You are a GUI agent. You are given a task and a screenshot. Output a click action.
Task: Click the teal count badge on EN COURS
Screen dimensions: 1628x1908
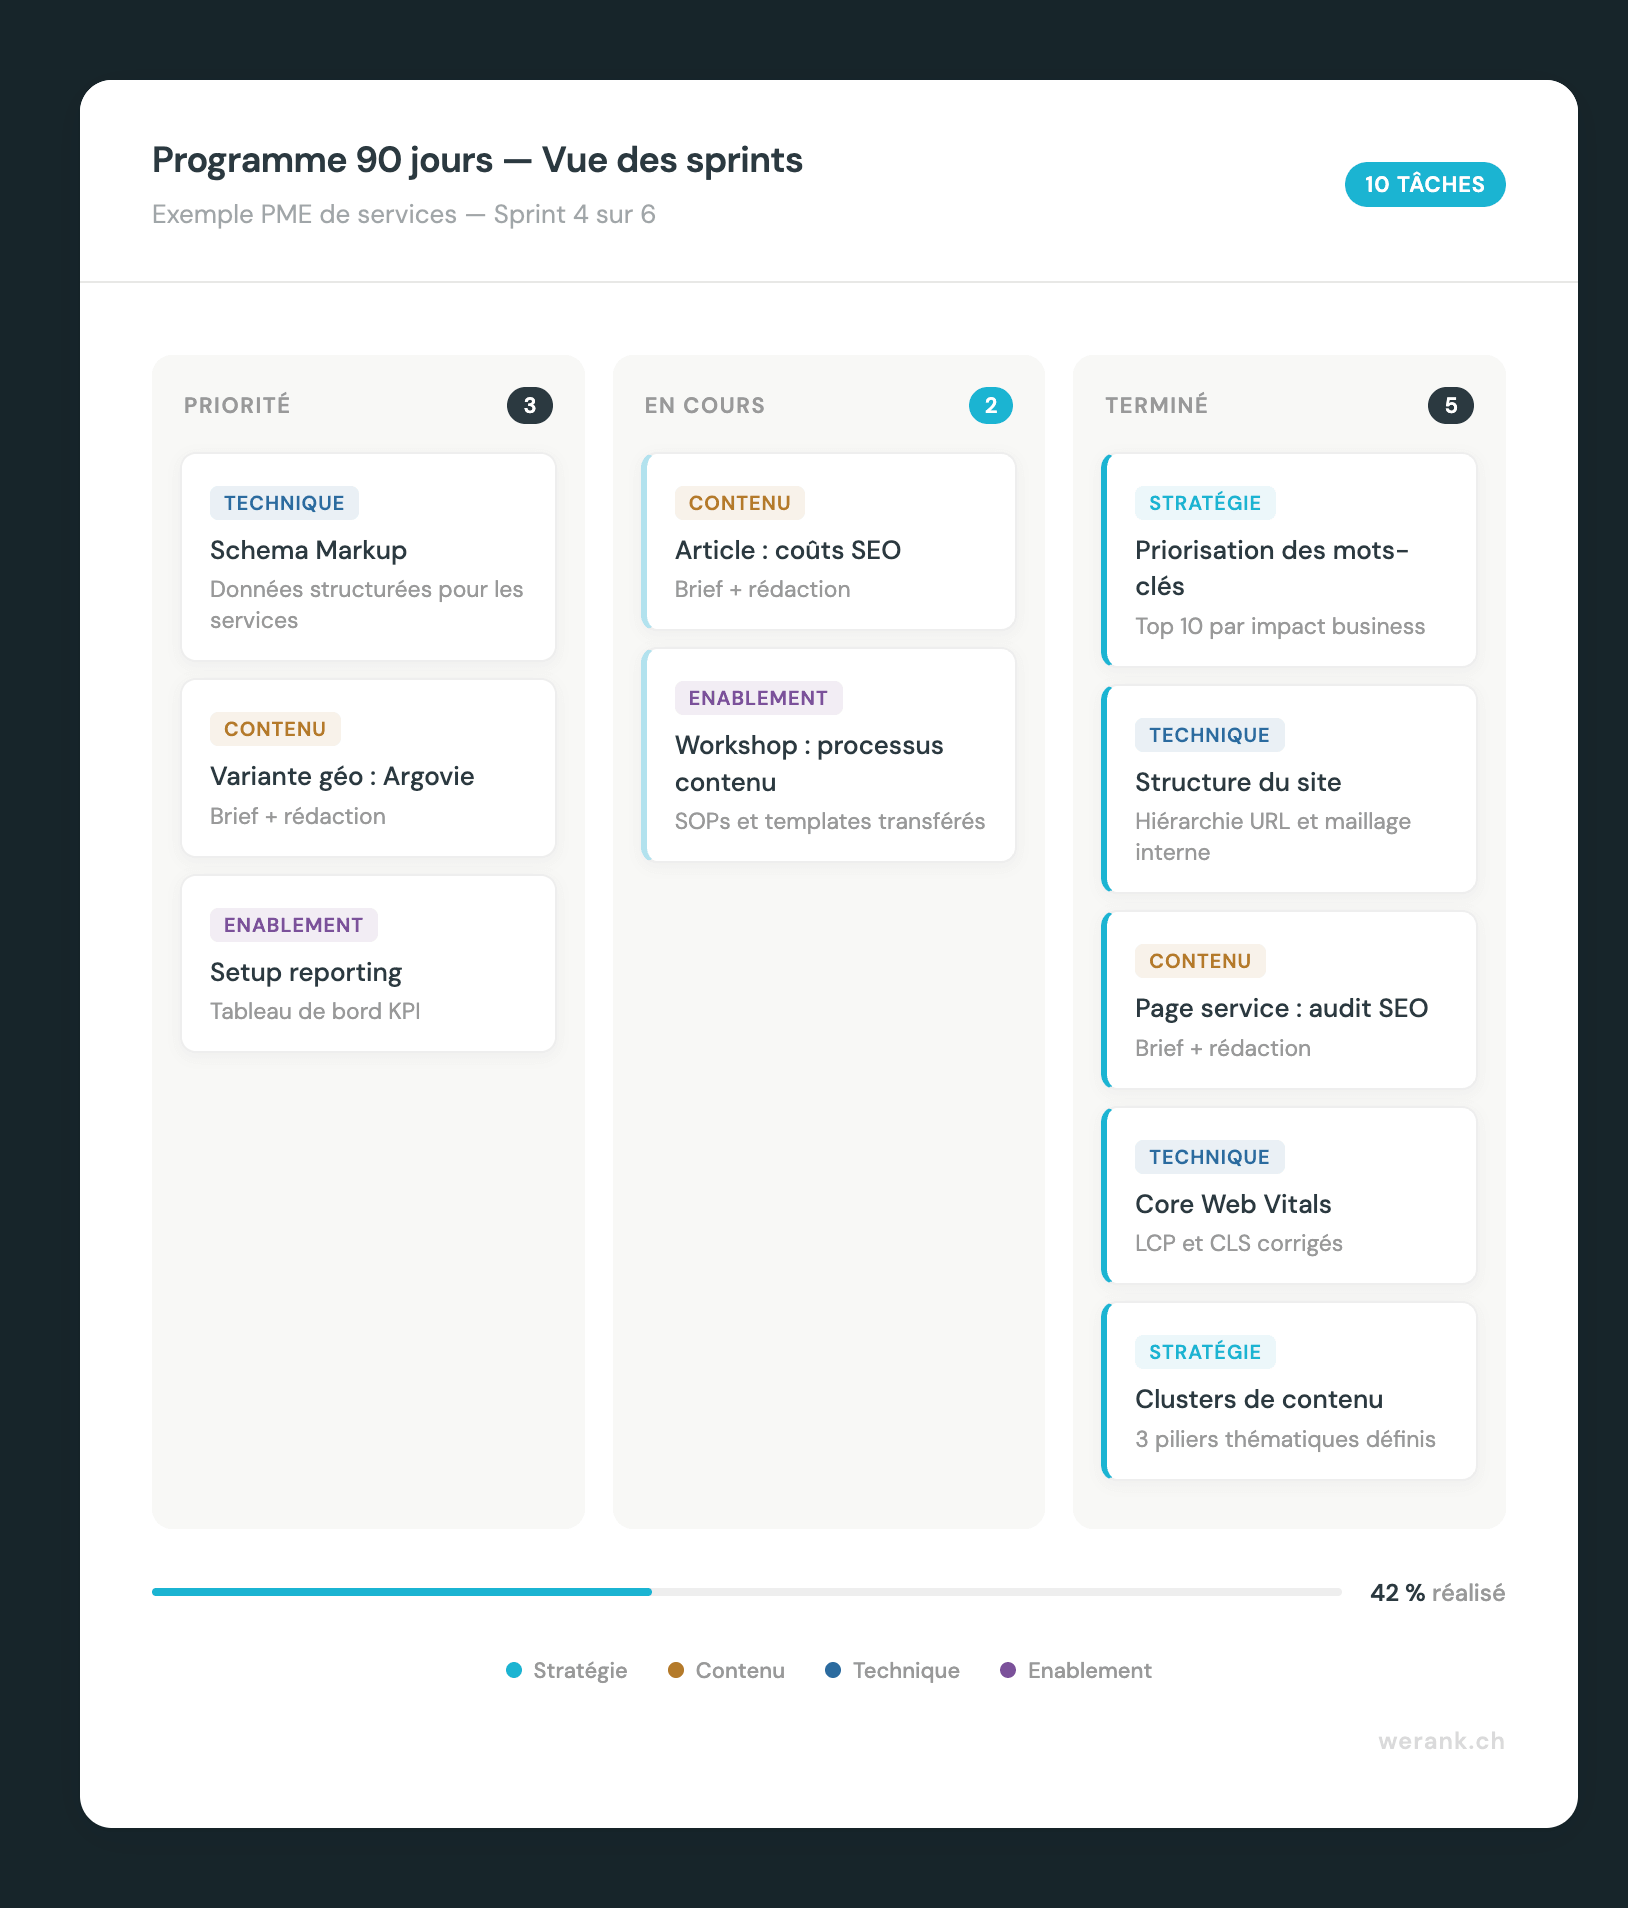(x=991, y=405)
